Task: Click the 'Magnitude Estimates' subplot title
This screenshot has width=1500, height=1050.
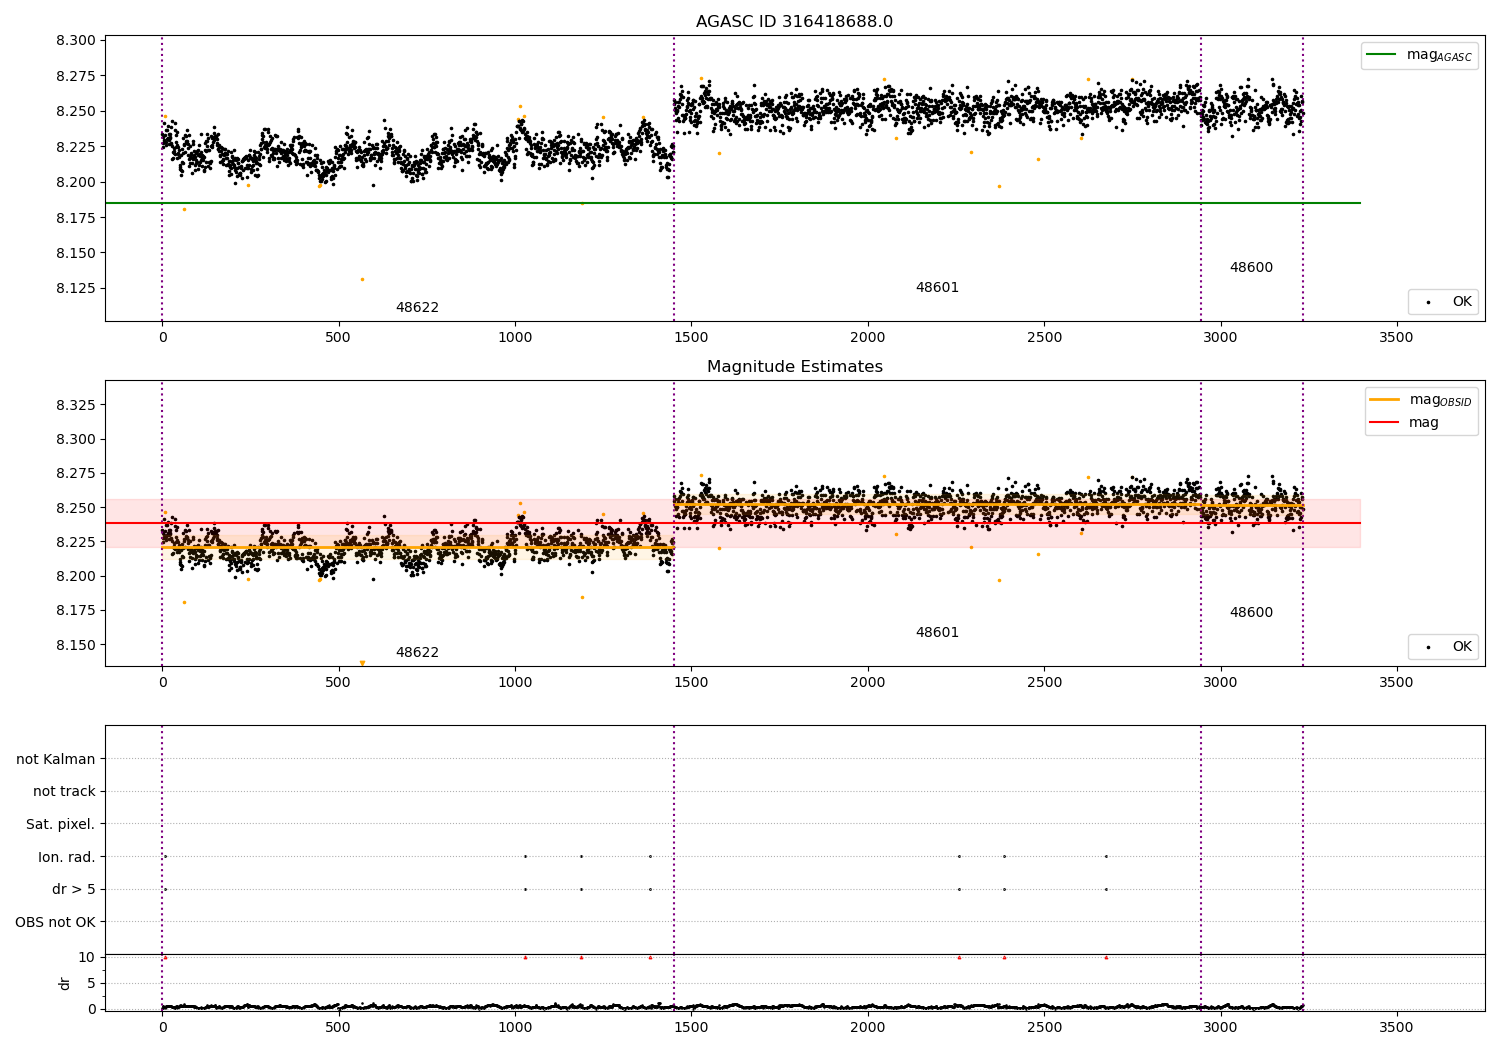Action: [794, 367]
